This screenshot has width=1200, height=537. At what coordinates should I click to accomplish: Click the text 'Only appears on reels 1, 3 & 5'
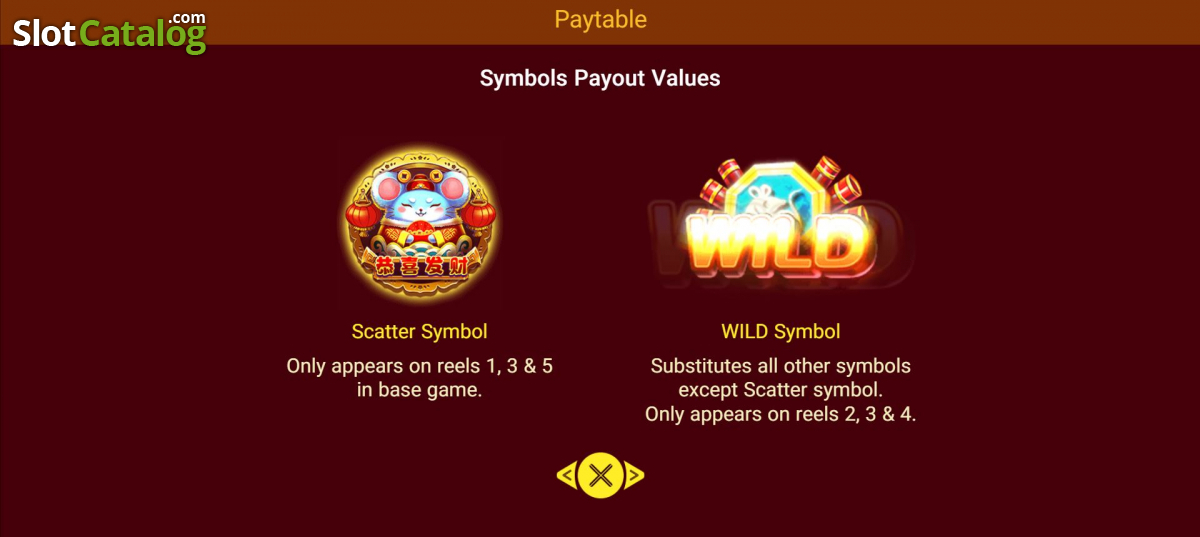click(x=420, y=366)
